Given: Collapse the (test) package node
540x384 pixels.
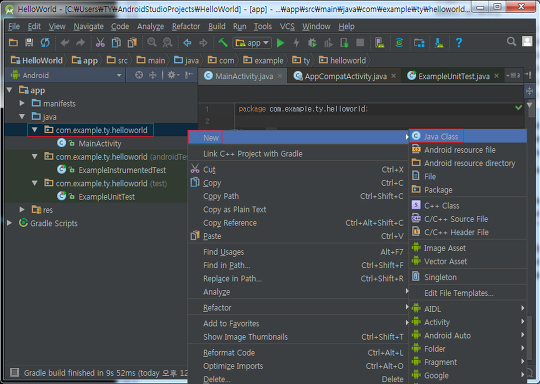Looking at the screenshot, I should pos(35,183).
